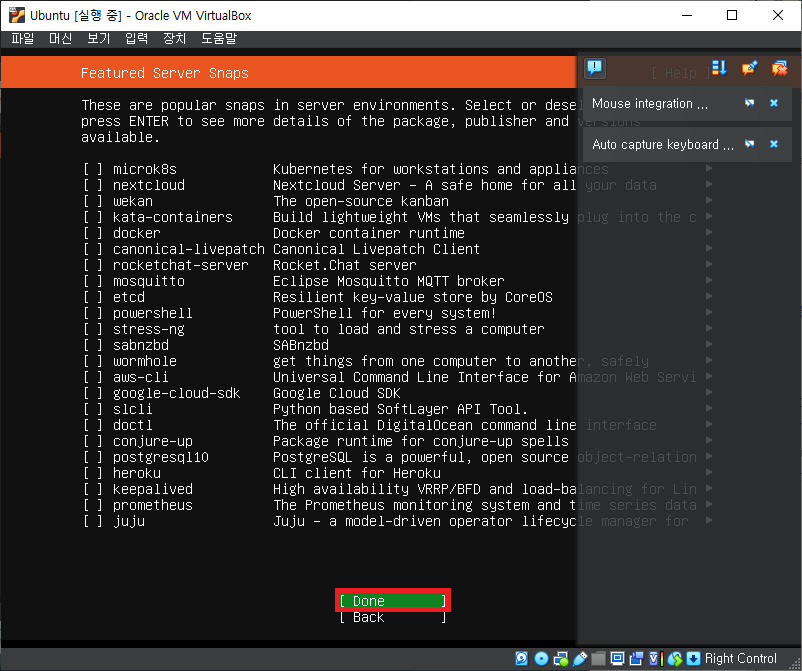The height and width of the screenshot is (671, 802).
Task: Click the network adapter status icon
Action: coord(561,659)
